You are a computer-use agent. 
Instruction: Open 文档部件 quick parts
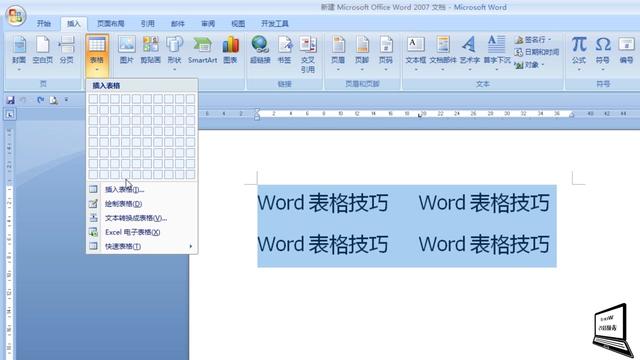coord(443,53)
